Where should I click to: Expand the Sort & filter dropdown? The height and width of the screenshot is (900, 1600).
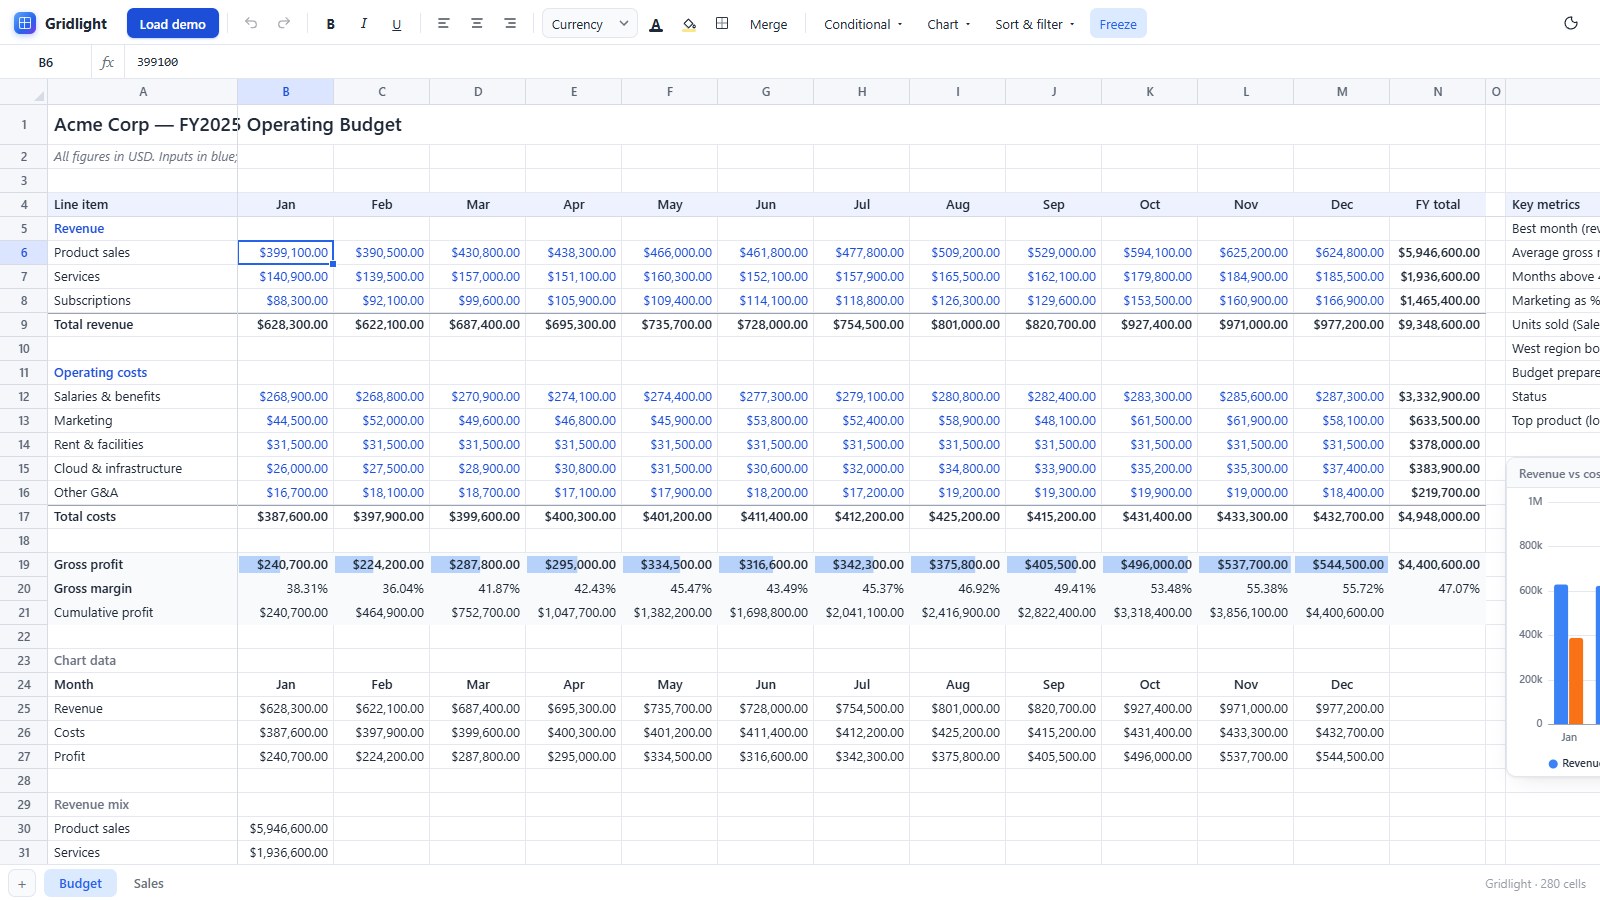coord(1035,24)
